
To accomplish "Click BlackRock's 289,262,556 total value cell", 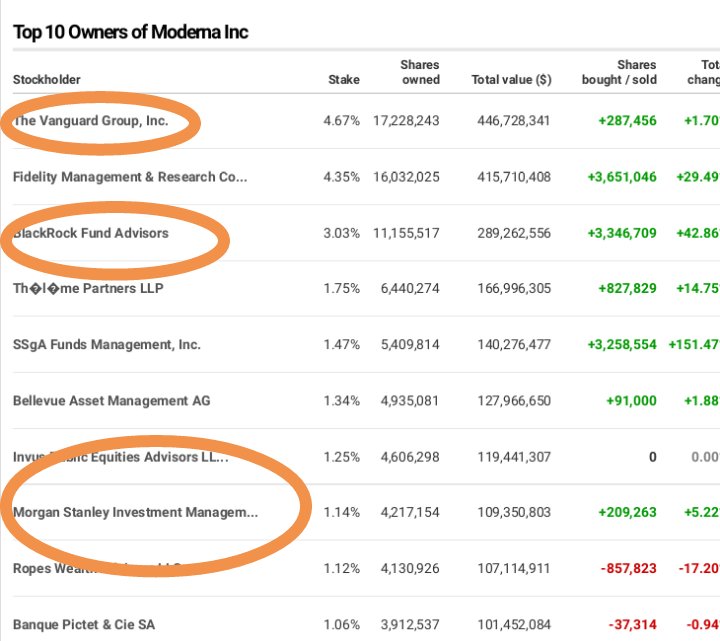I will click(x=511, y=233).
